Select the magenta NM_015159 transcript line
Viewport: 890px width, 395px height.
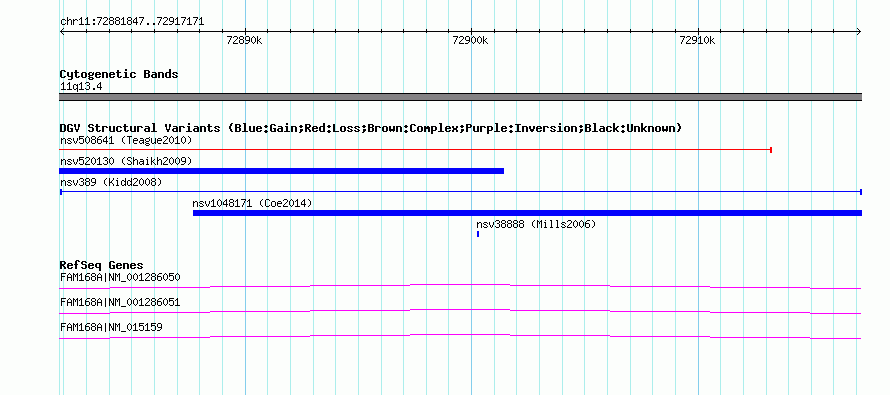[x=460, y=337]
